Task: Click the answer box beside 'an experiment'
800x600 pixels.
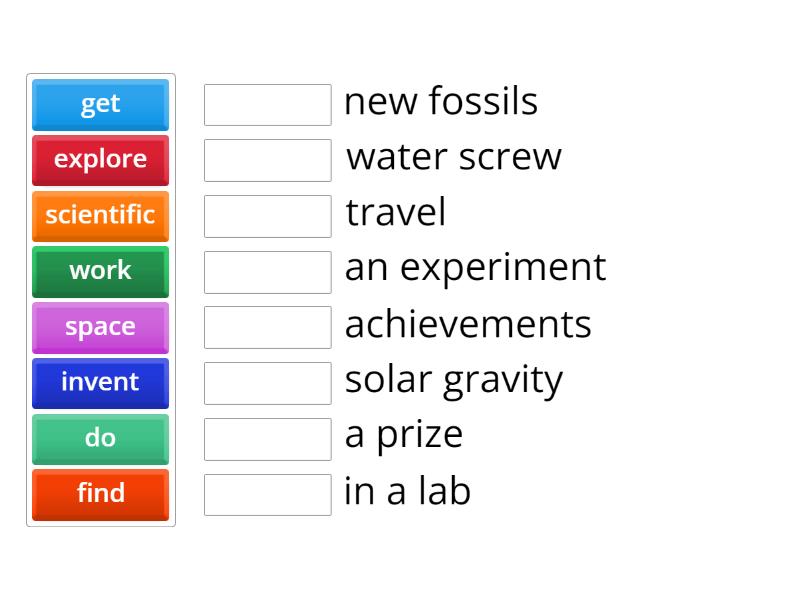Action: tap(267, 270)
